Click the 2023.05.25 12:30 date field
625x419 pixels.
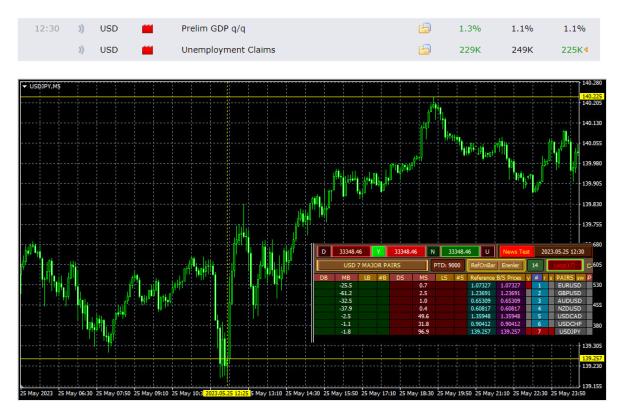pyautogui.click(x=562, y=252)
